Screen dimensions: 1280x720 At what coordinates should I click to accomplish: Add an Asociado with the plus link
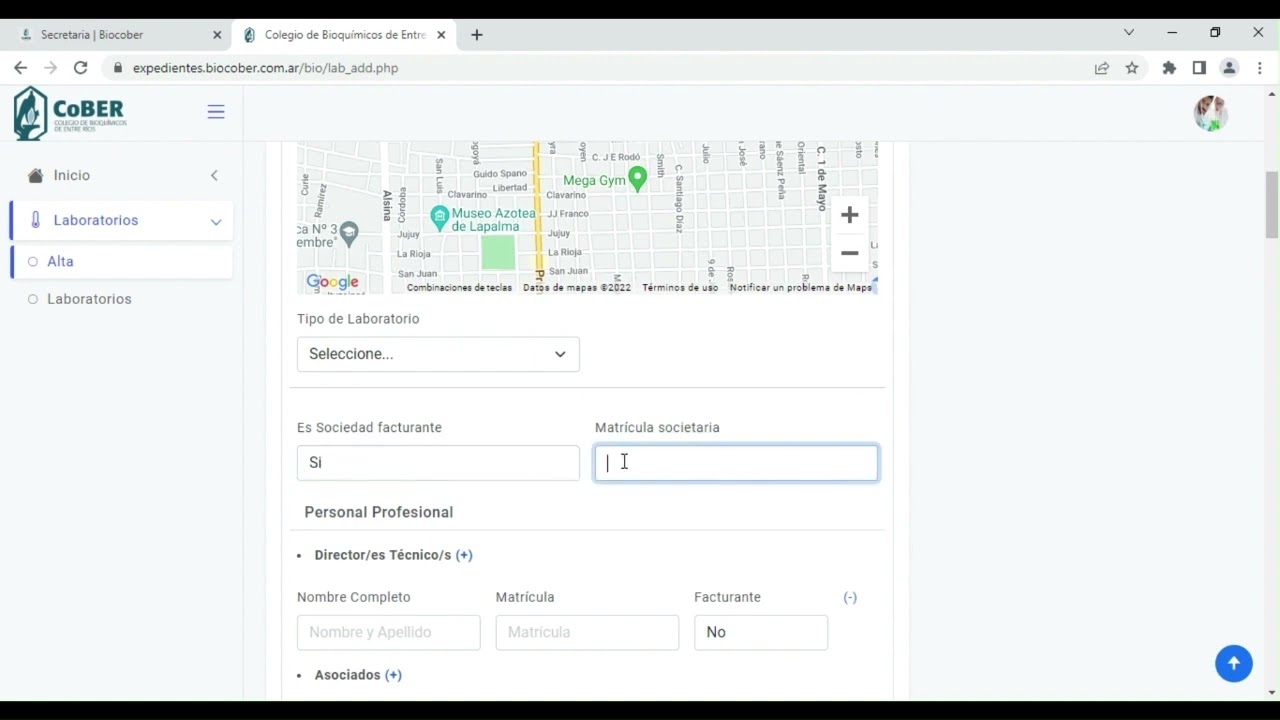coord(393,675)
